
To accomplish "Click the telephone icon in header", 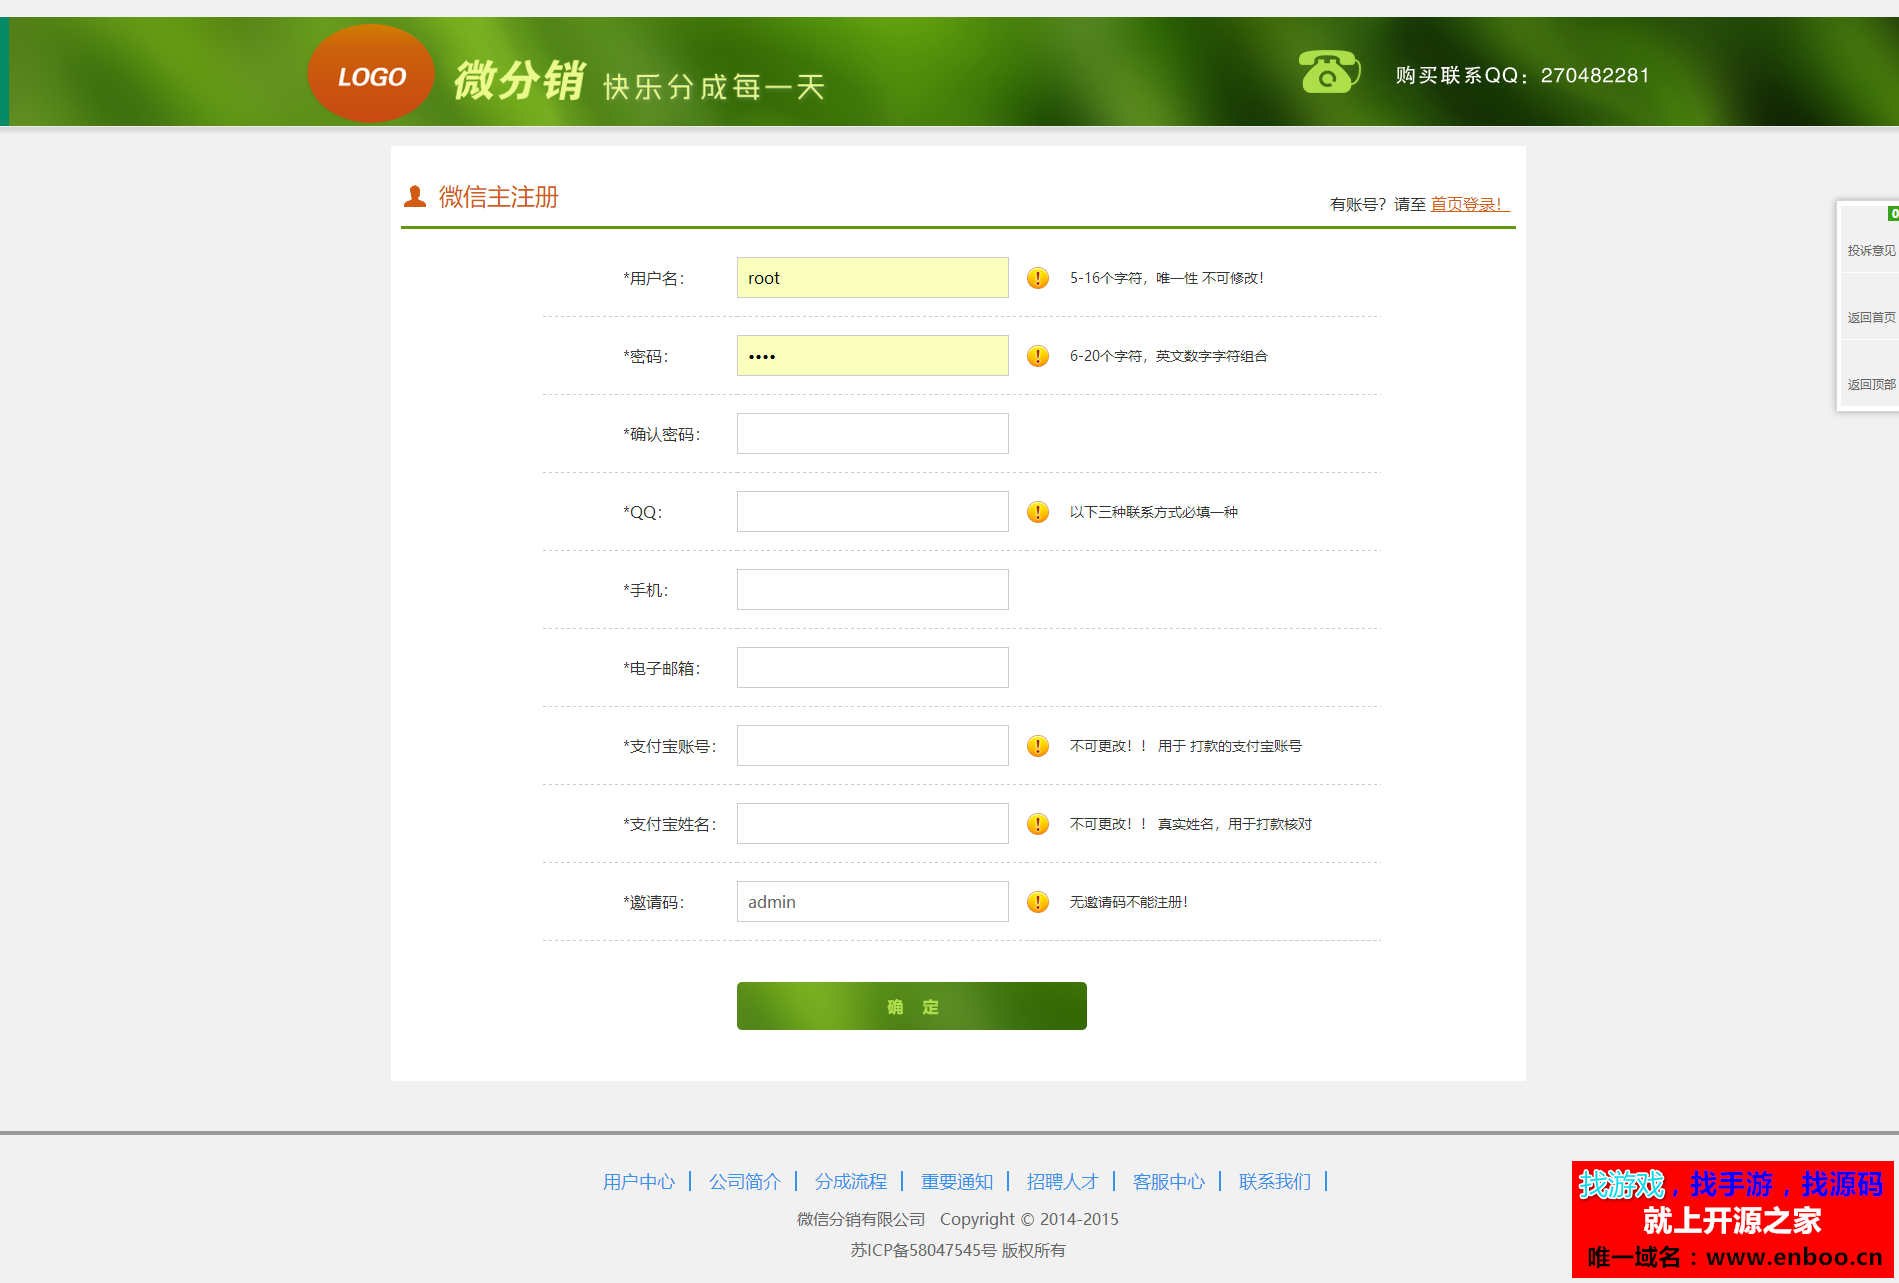I will [1329, 72].
